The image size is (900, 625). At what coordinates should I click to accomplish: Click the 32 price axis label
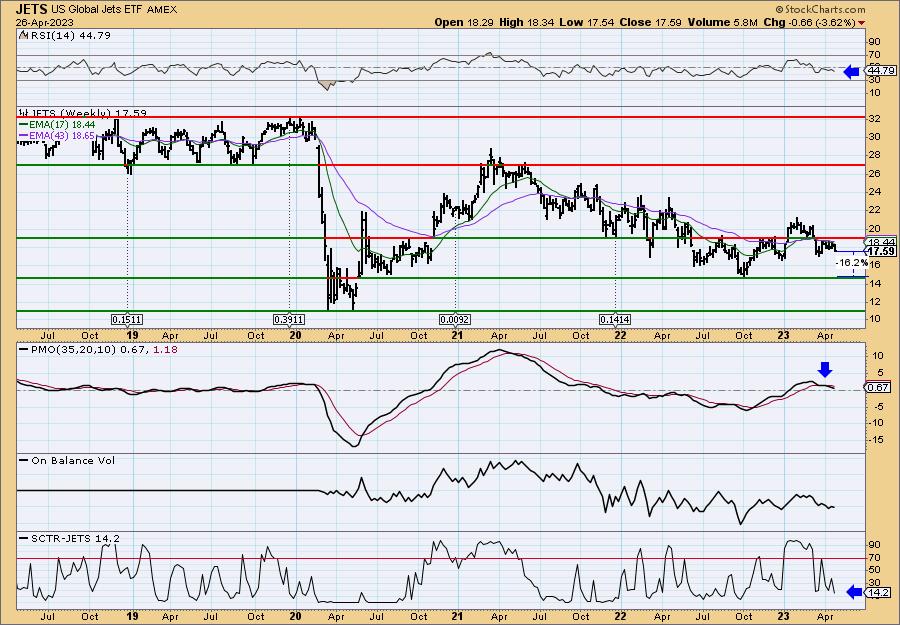pos(875,118)
